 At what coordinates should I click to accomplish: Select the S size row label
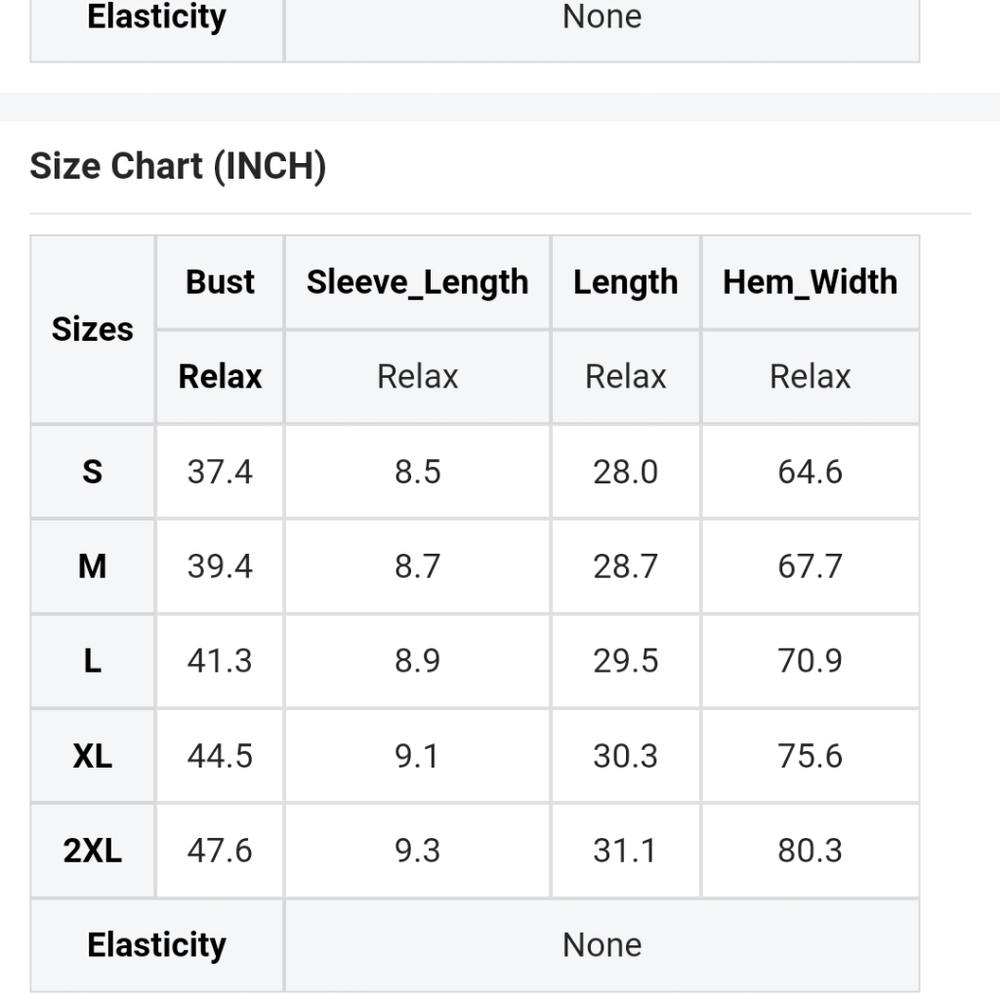click(92, 472)
